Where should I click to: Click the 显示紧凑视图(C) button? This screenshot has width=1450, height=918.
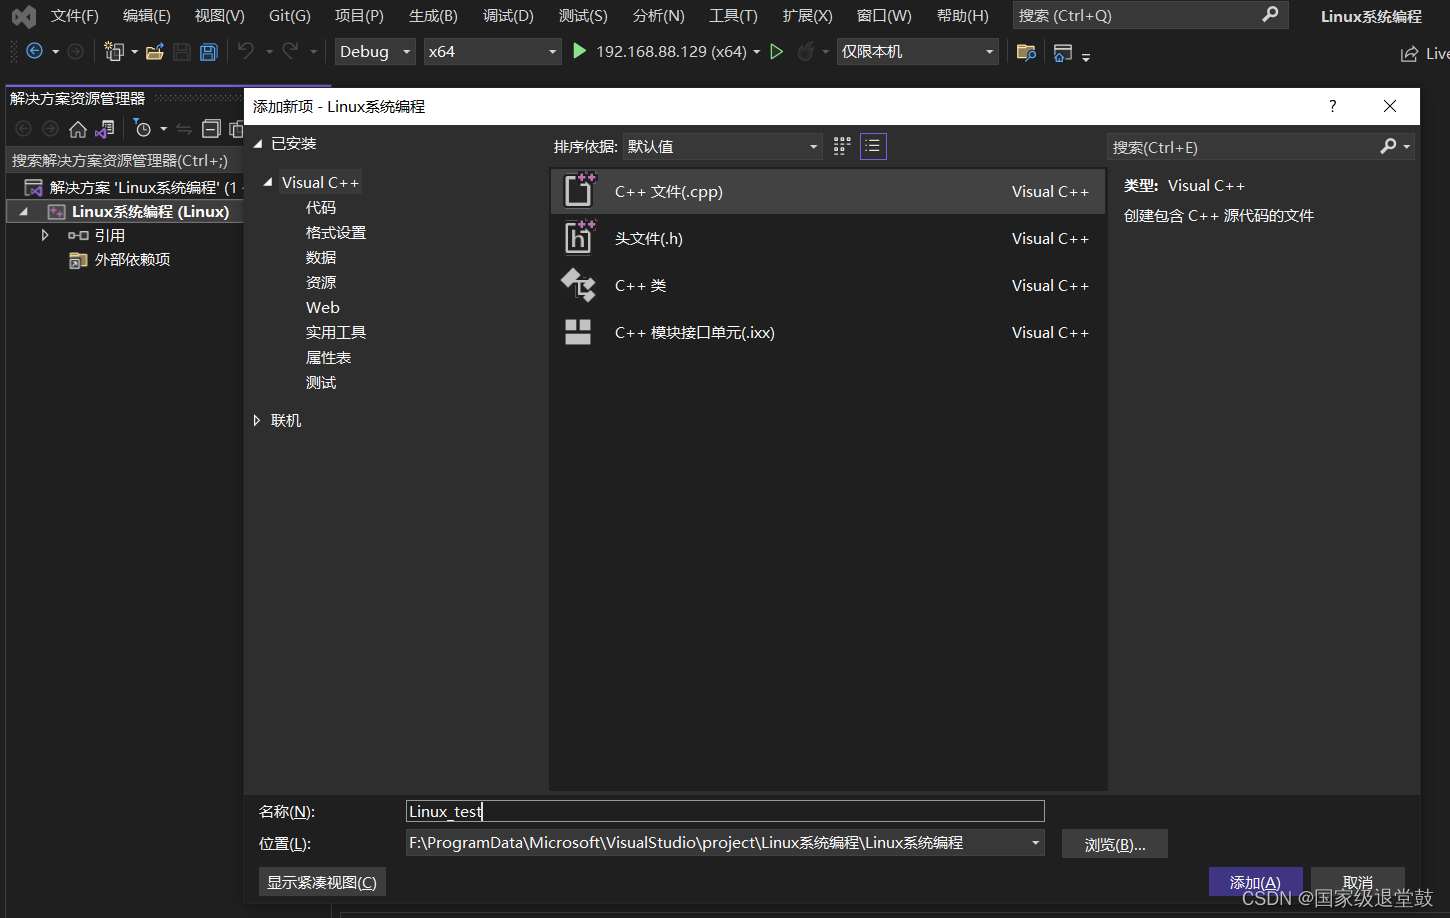point(322,882)
